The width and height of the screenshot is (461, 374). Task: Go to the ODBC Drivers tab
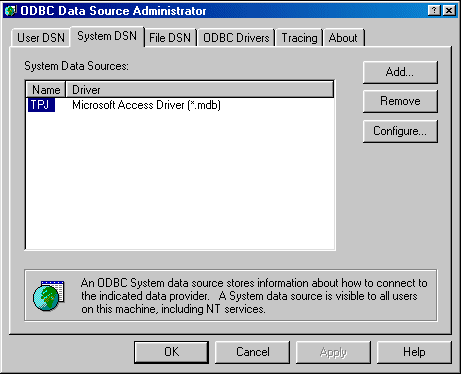pos(236,38)
